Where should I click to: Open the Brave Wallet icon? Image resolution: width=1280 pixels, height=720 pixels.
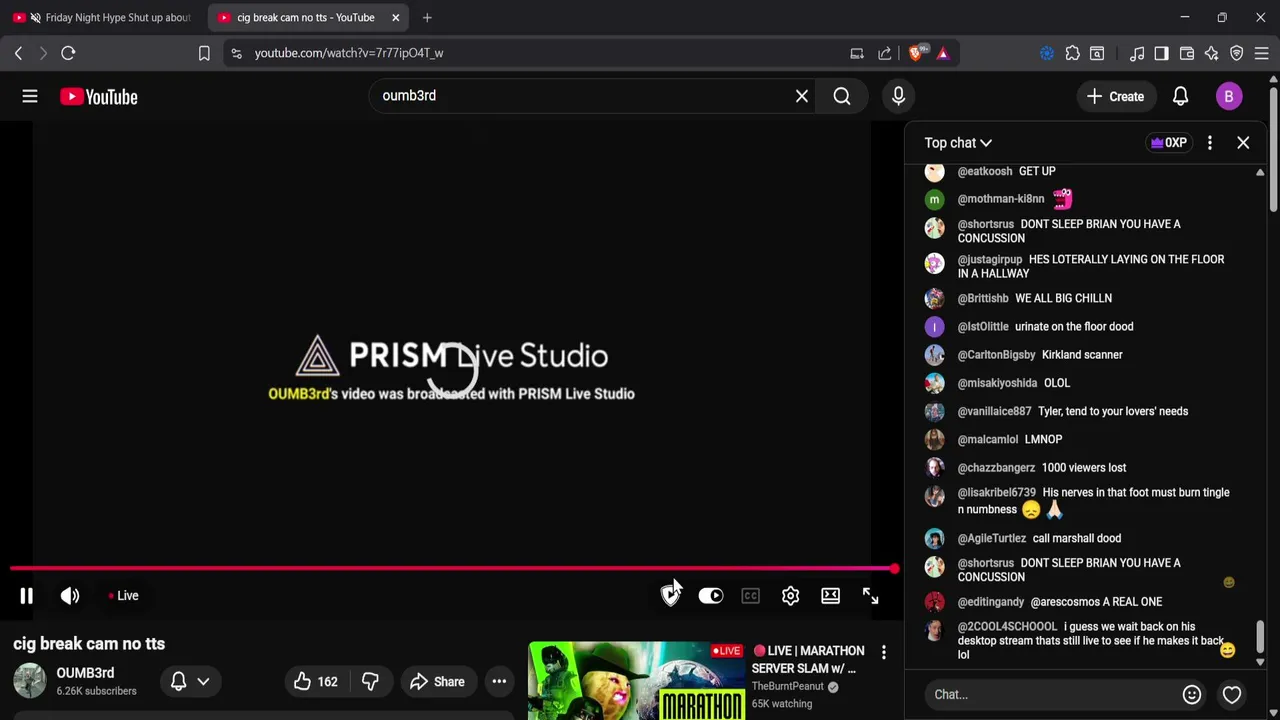[1187, 53]
